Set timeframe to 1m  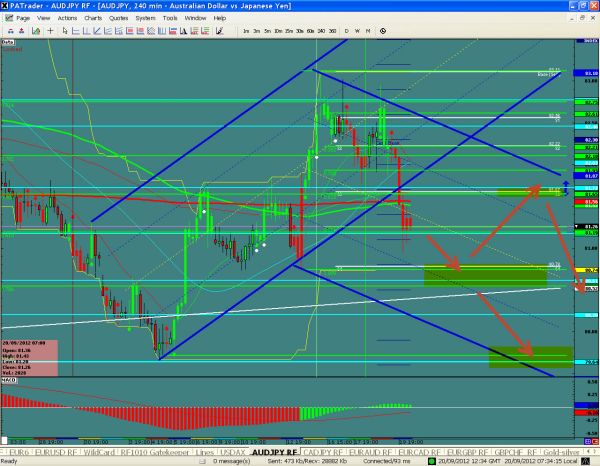click(x=246, y=32)
